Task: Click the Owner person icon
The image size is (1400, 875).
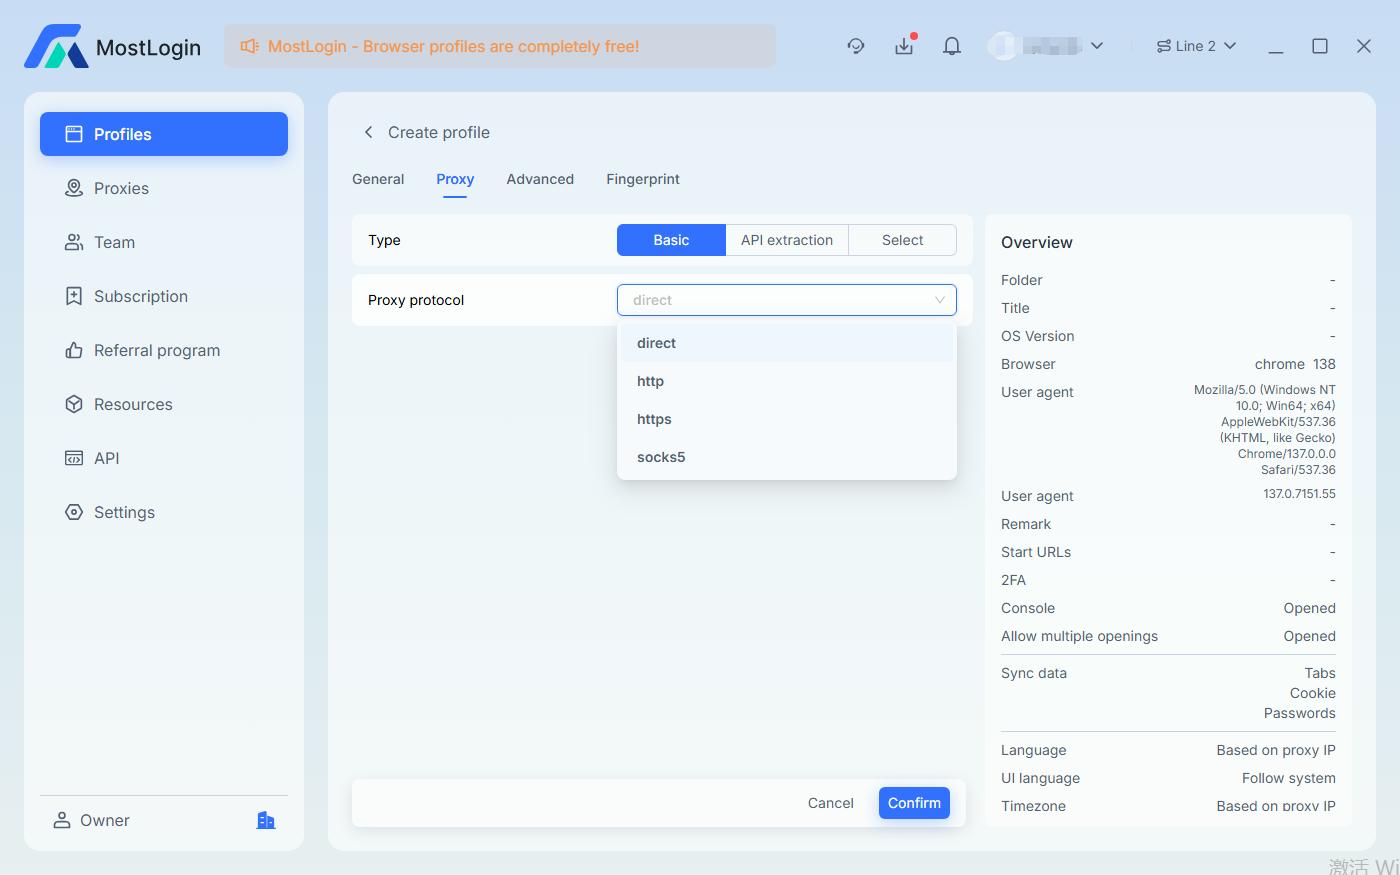Action: point(62,820)
